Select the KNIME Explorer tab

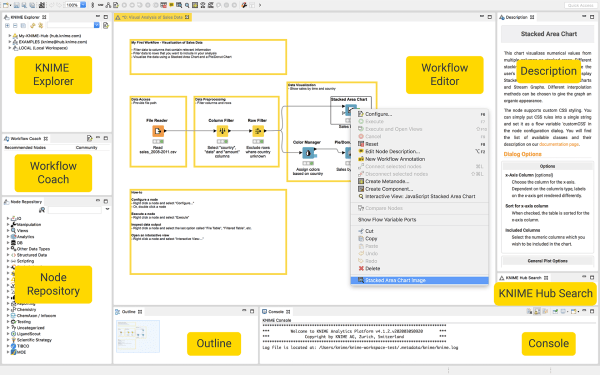point(25,17)
